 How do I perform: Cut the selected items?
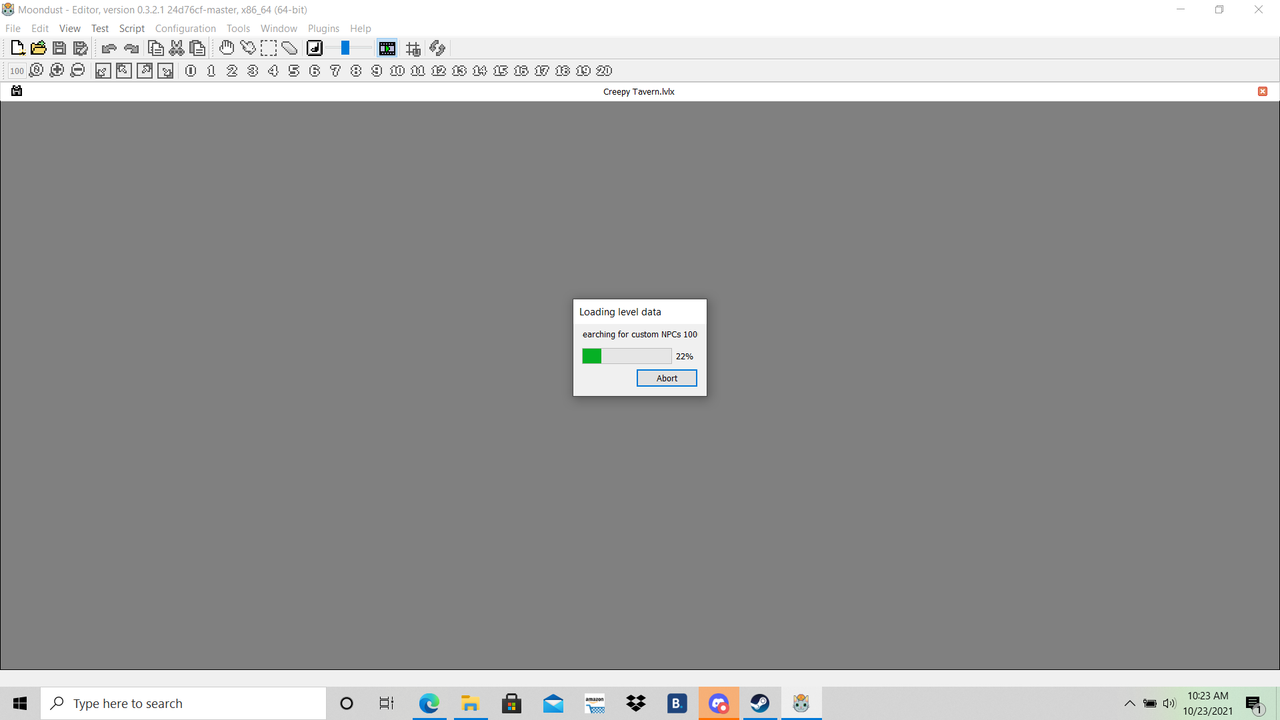pyautogui.click(x=176, y=48)
